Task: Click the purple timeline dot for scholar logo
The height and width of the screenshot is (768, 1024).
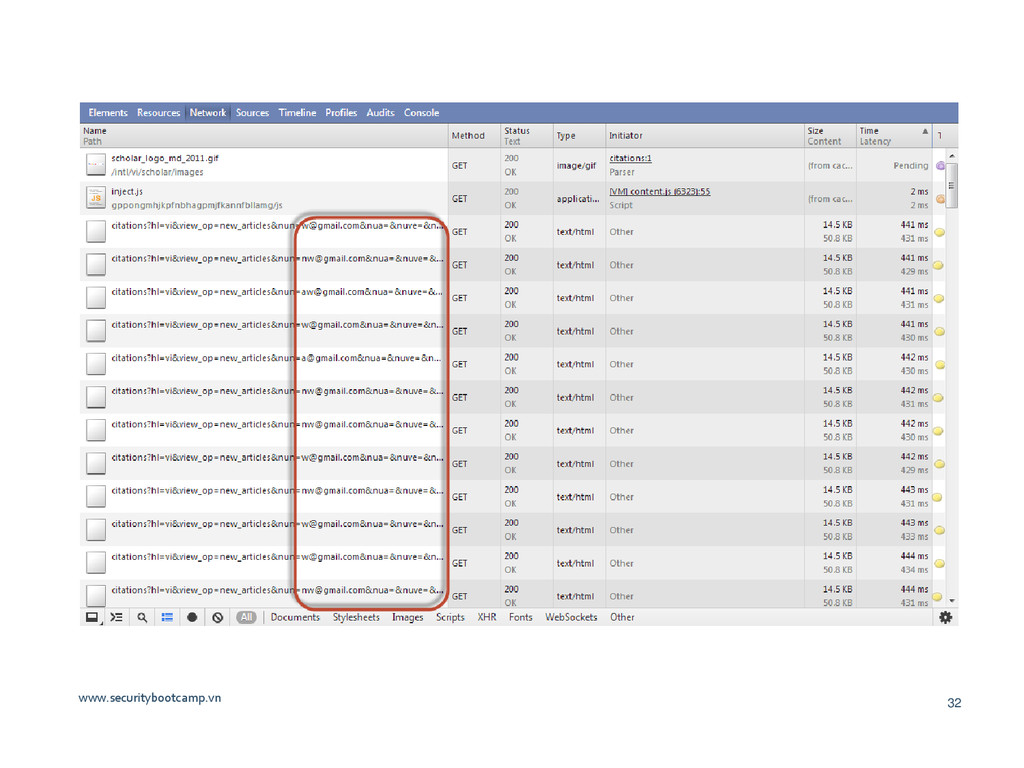Action: coord(940,166)
